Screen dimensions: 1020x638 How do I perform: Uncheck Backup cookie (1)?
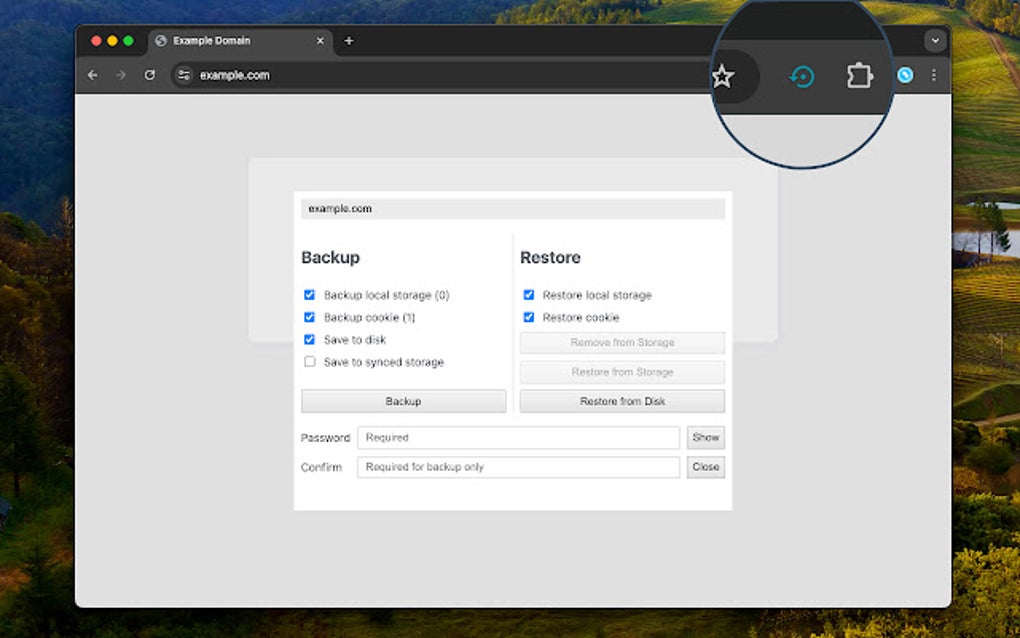[311, 317]
